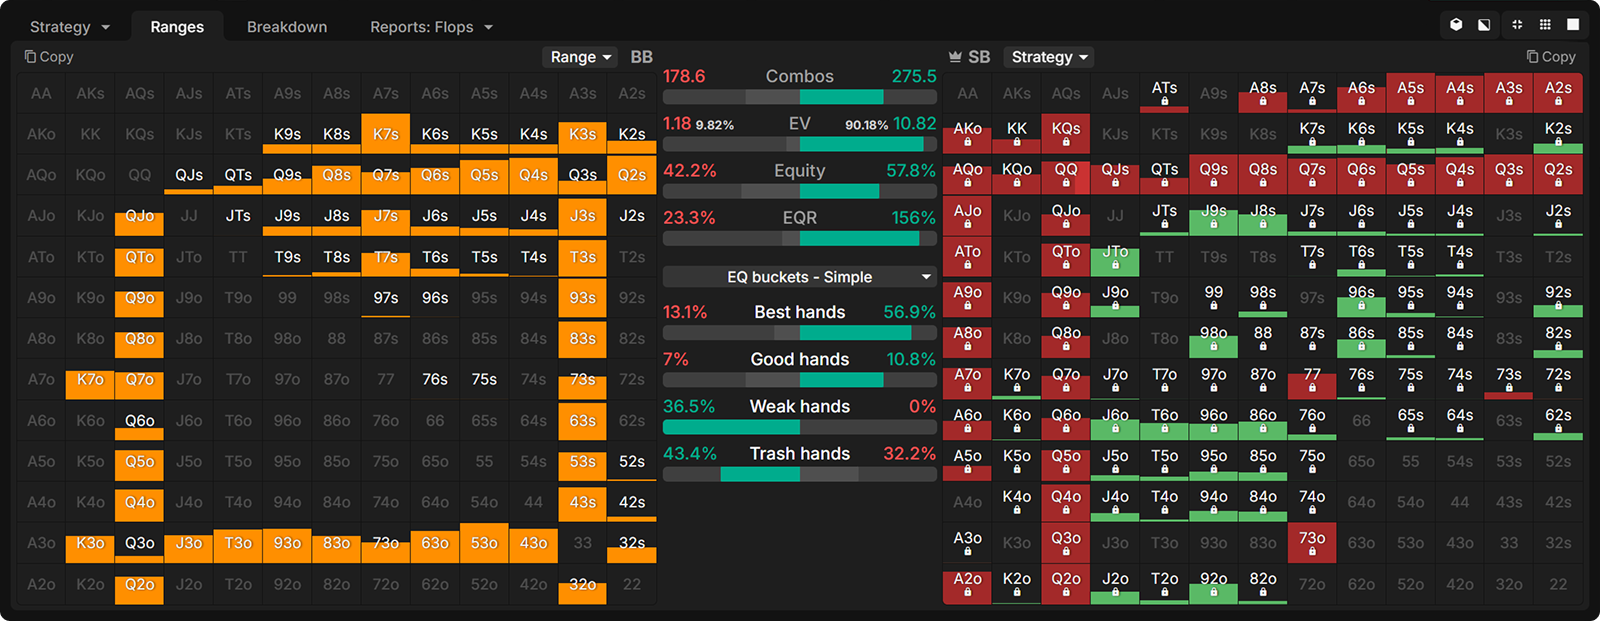Open the Reports: Flops tab
This screenshot has width=1600, height=621.
431,27
